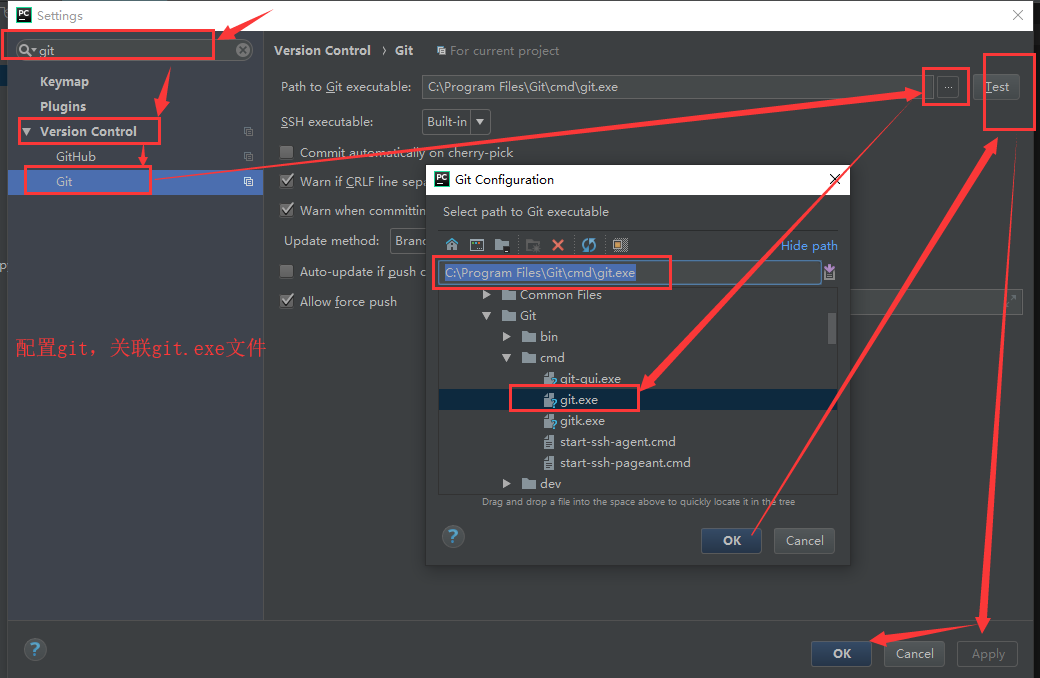The width and height of the screenshot is (1040, 678).
Task: Select start-ssh-pageant.cmd file
Action: click(x=625, y=463)
